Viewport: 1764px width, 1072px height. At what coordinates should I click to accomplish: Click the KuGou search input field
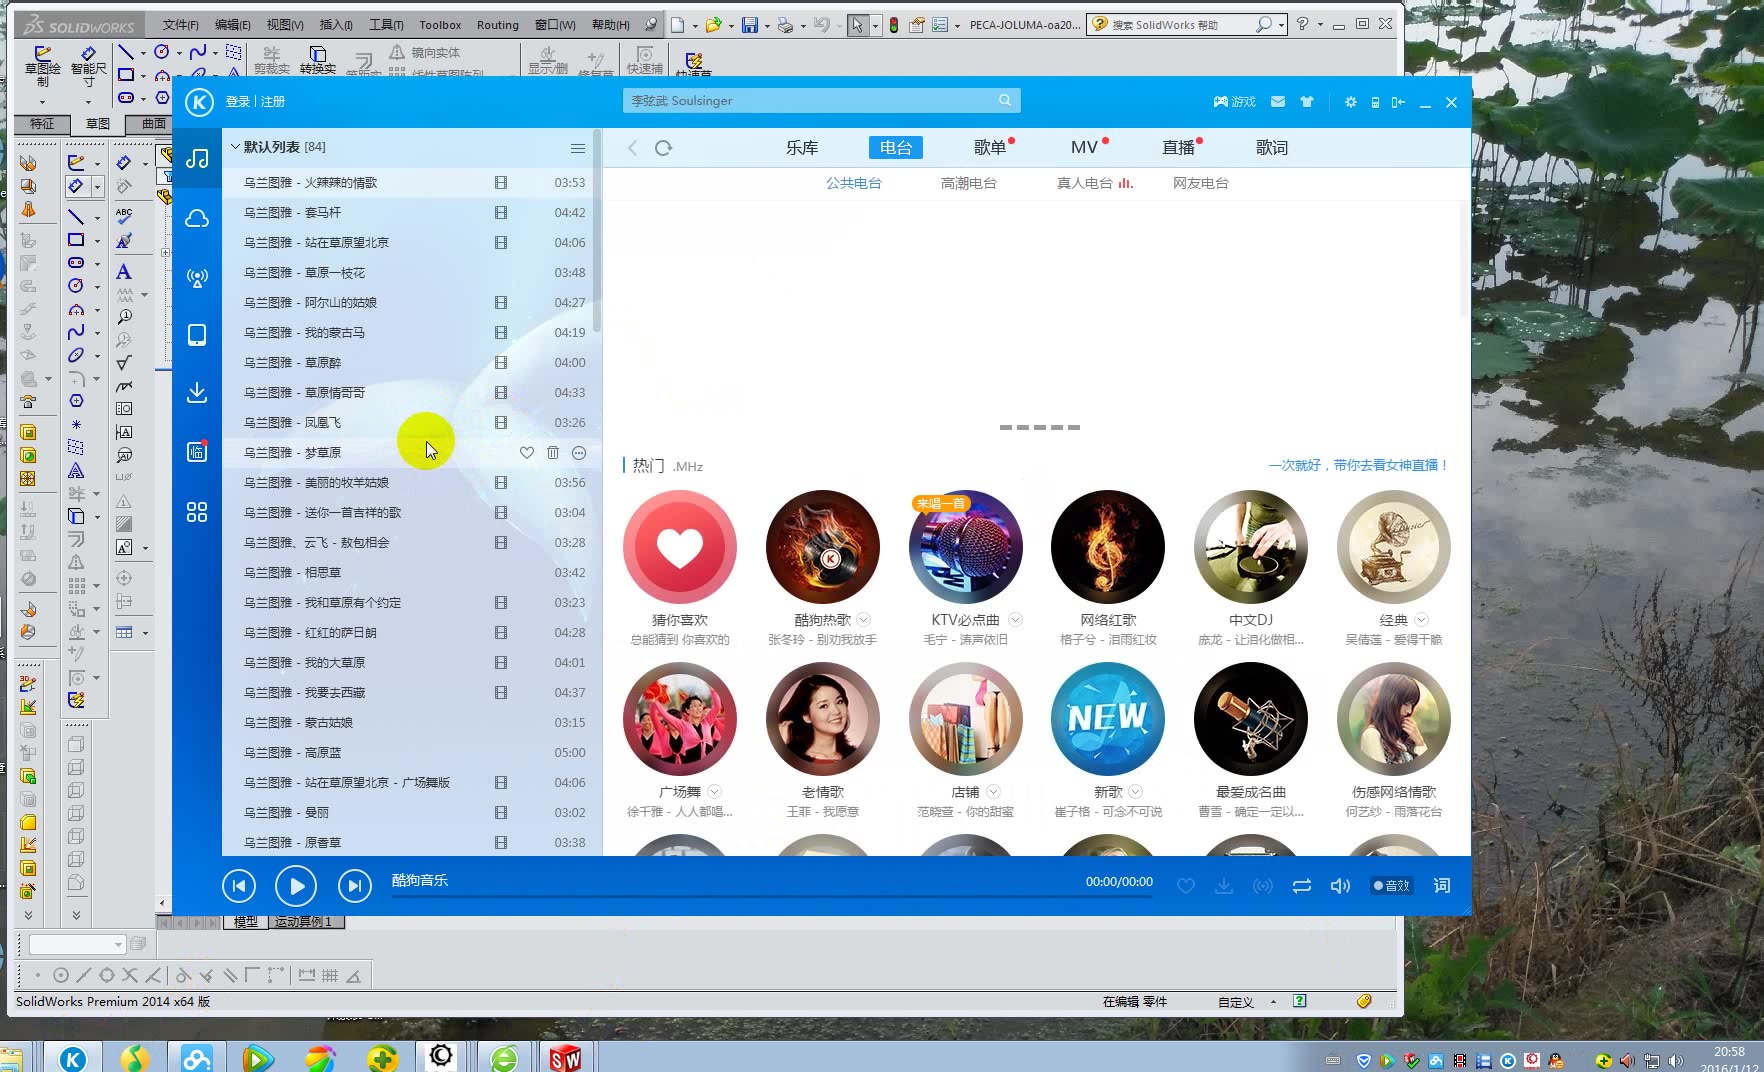[810, 101]
